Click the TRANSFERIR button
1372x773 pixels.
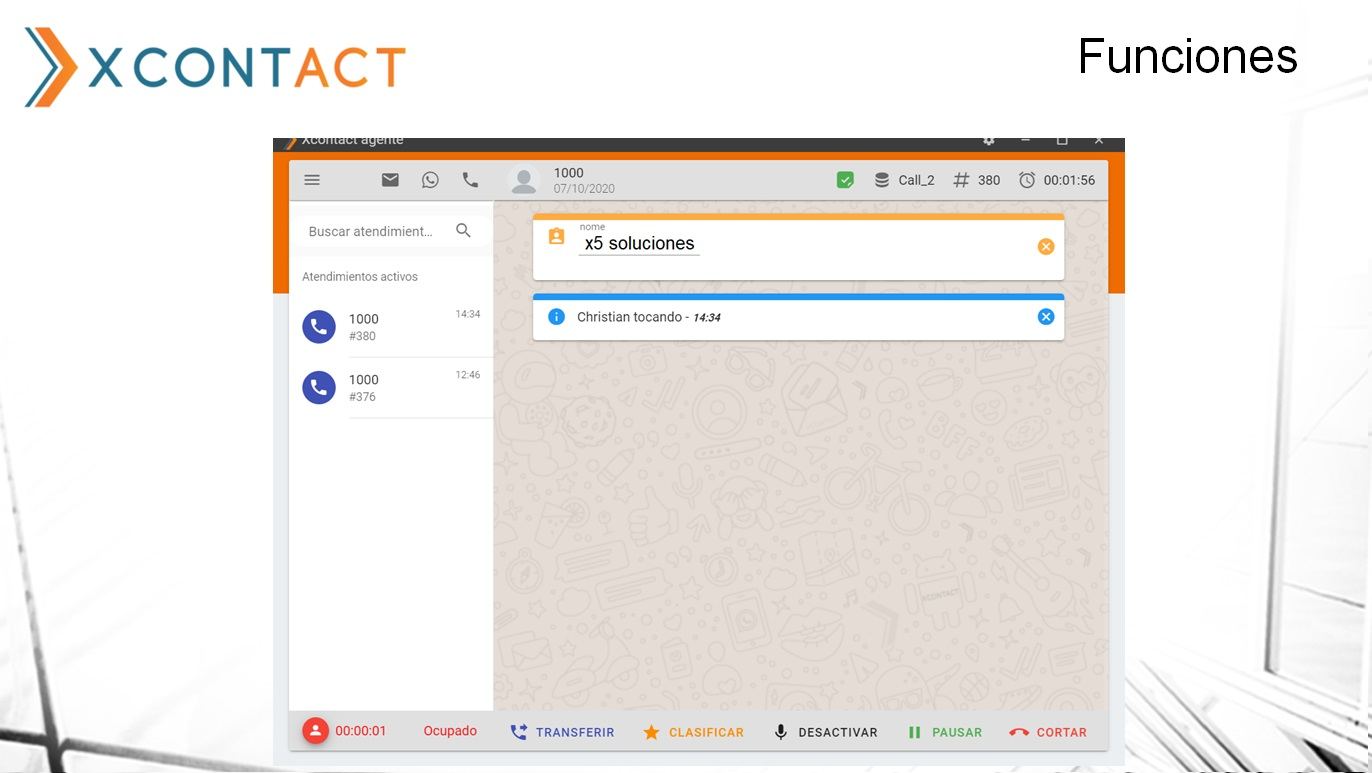coord(562,732)
